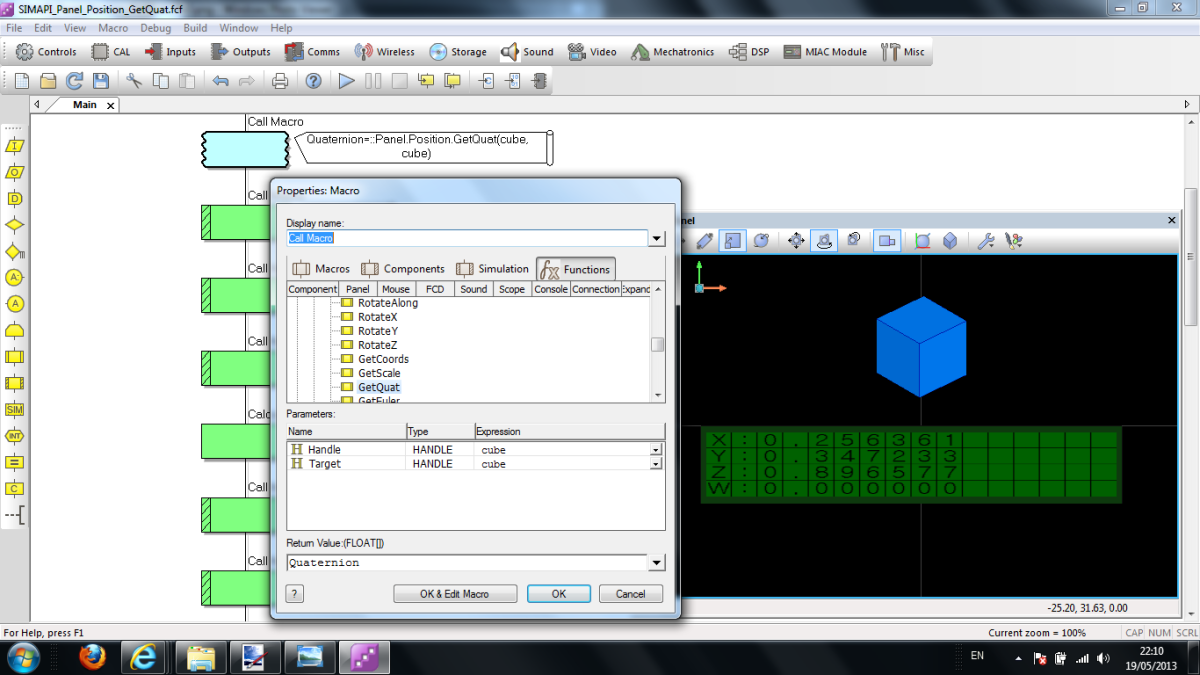
Task: Open the Display name dropdown arrow
Action: click(x=657, y=238)
